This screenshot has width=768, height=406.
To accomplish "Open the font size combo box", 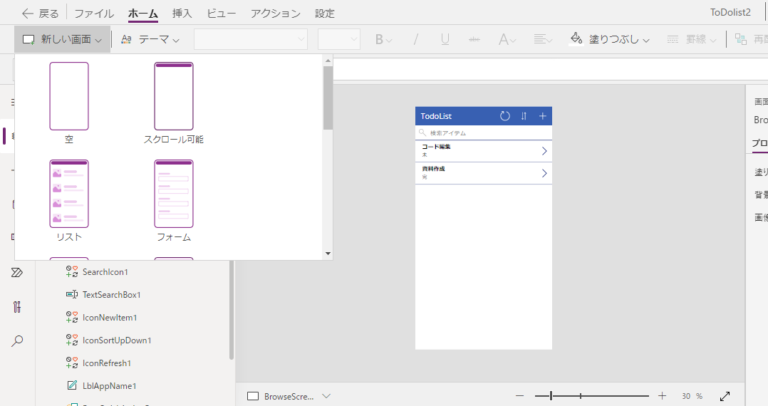I will tap(339, 39).
